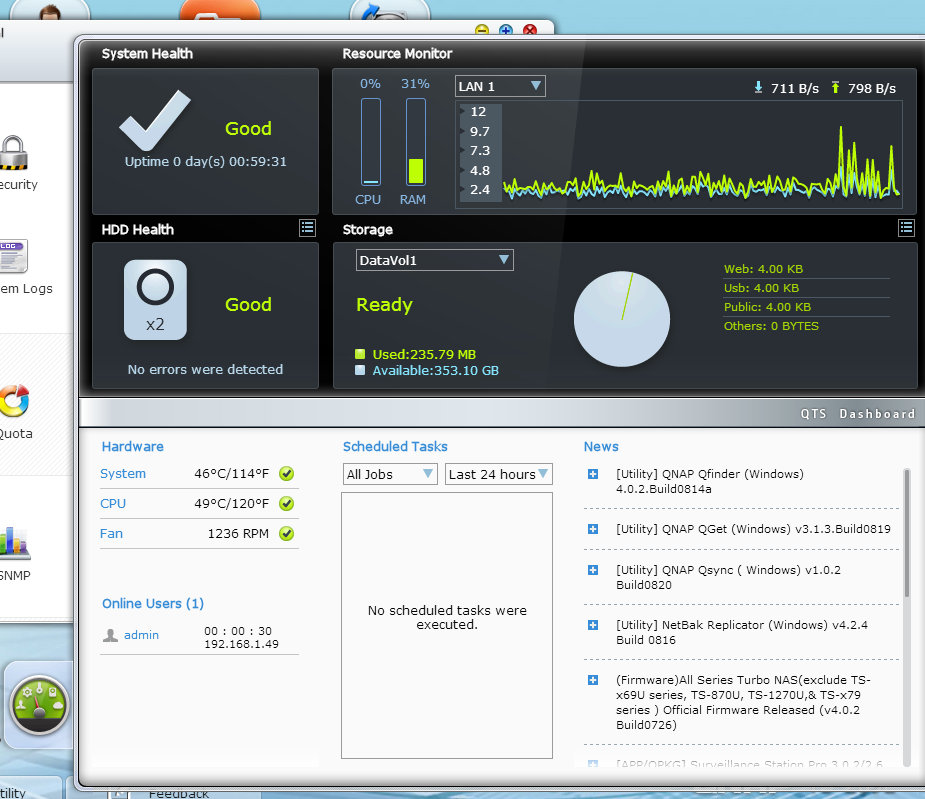Click the LAN traffic graph

pos(678,155)
